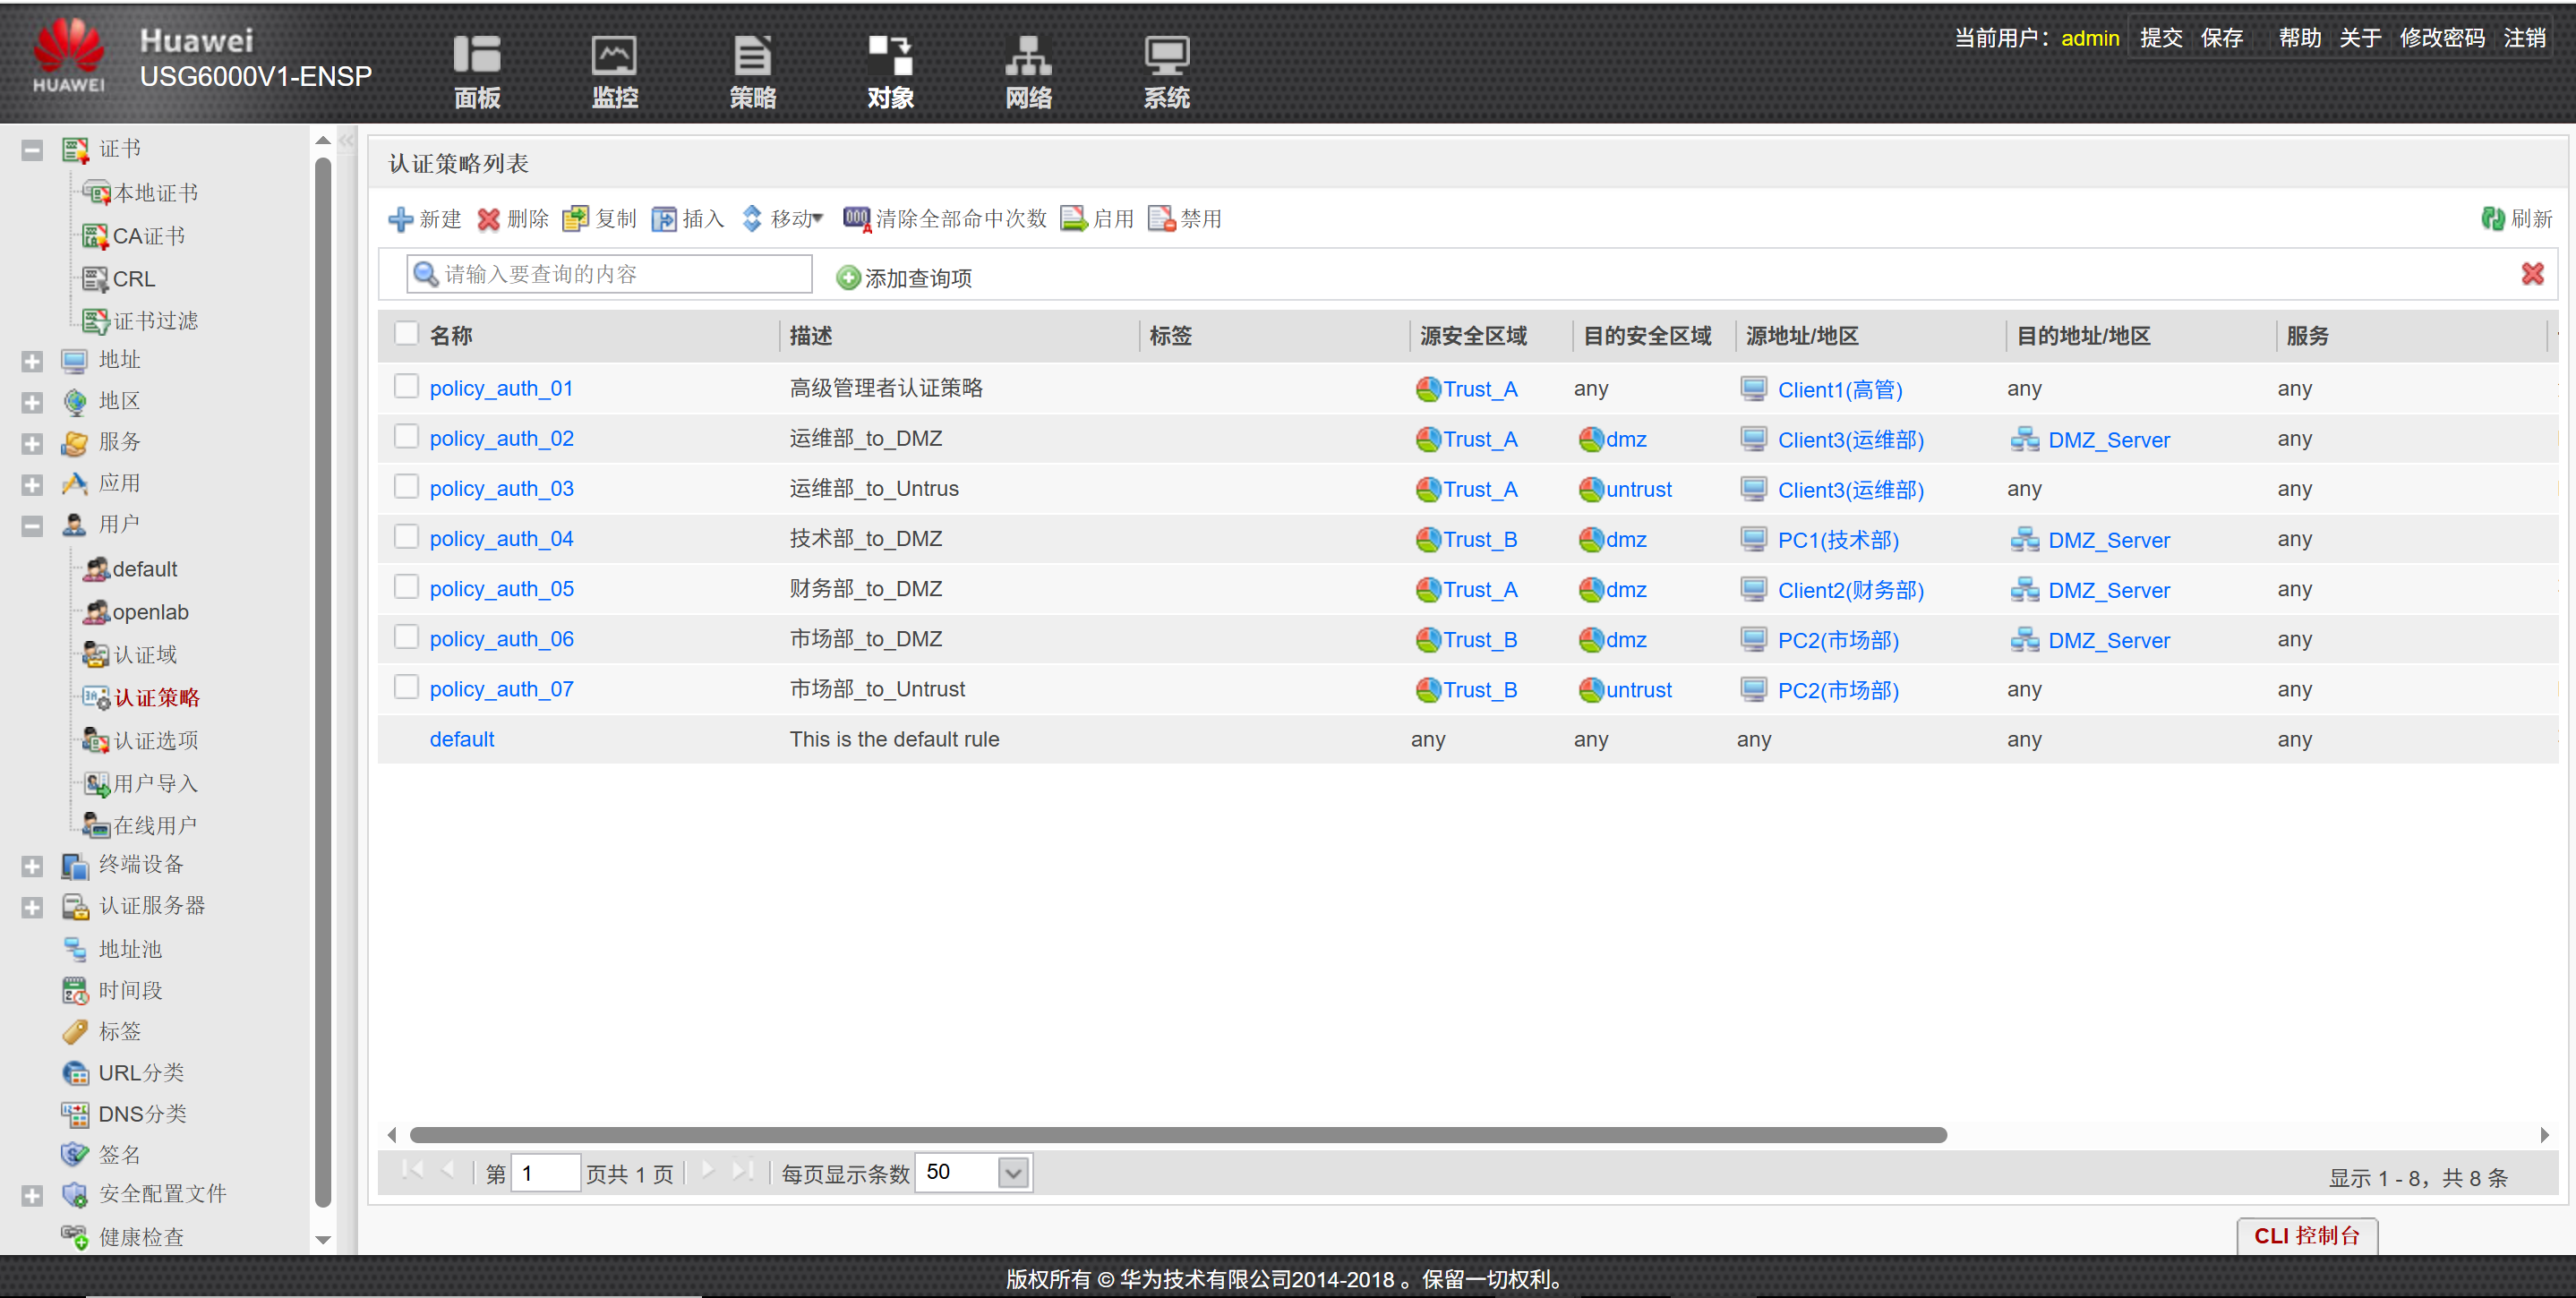Click the green Add query item icon
Screen dimensions: 2576x1298
click(x=848, y=278)
